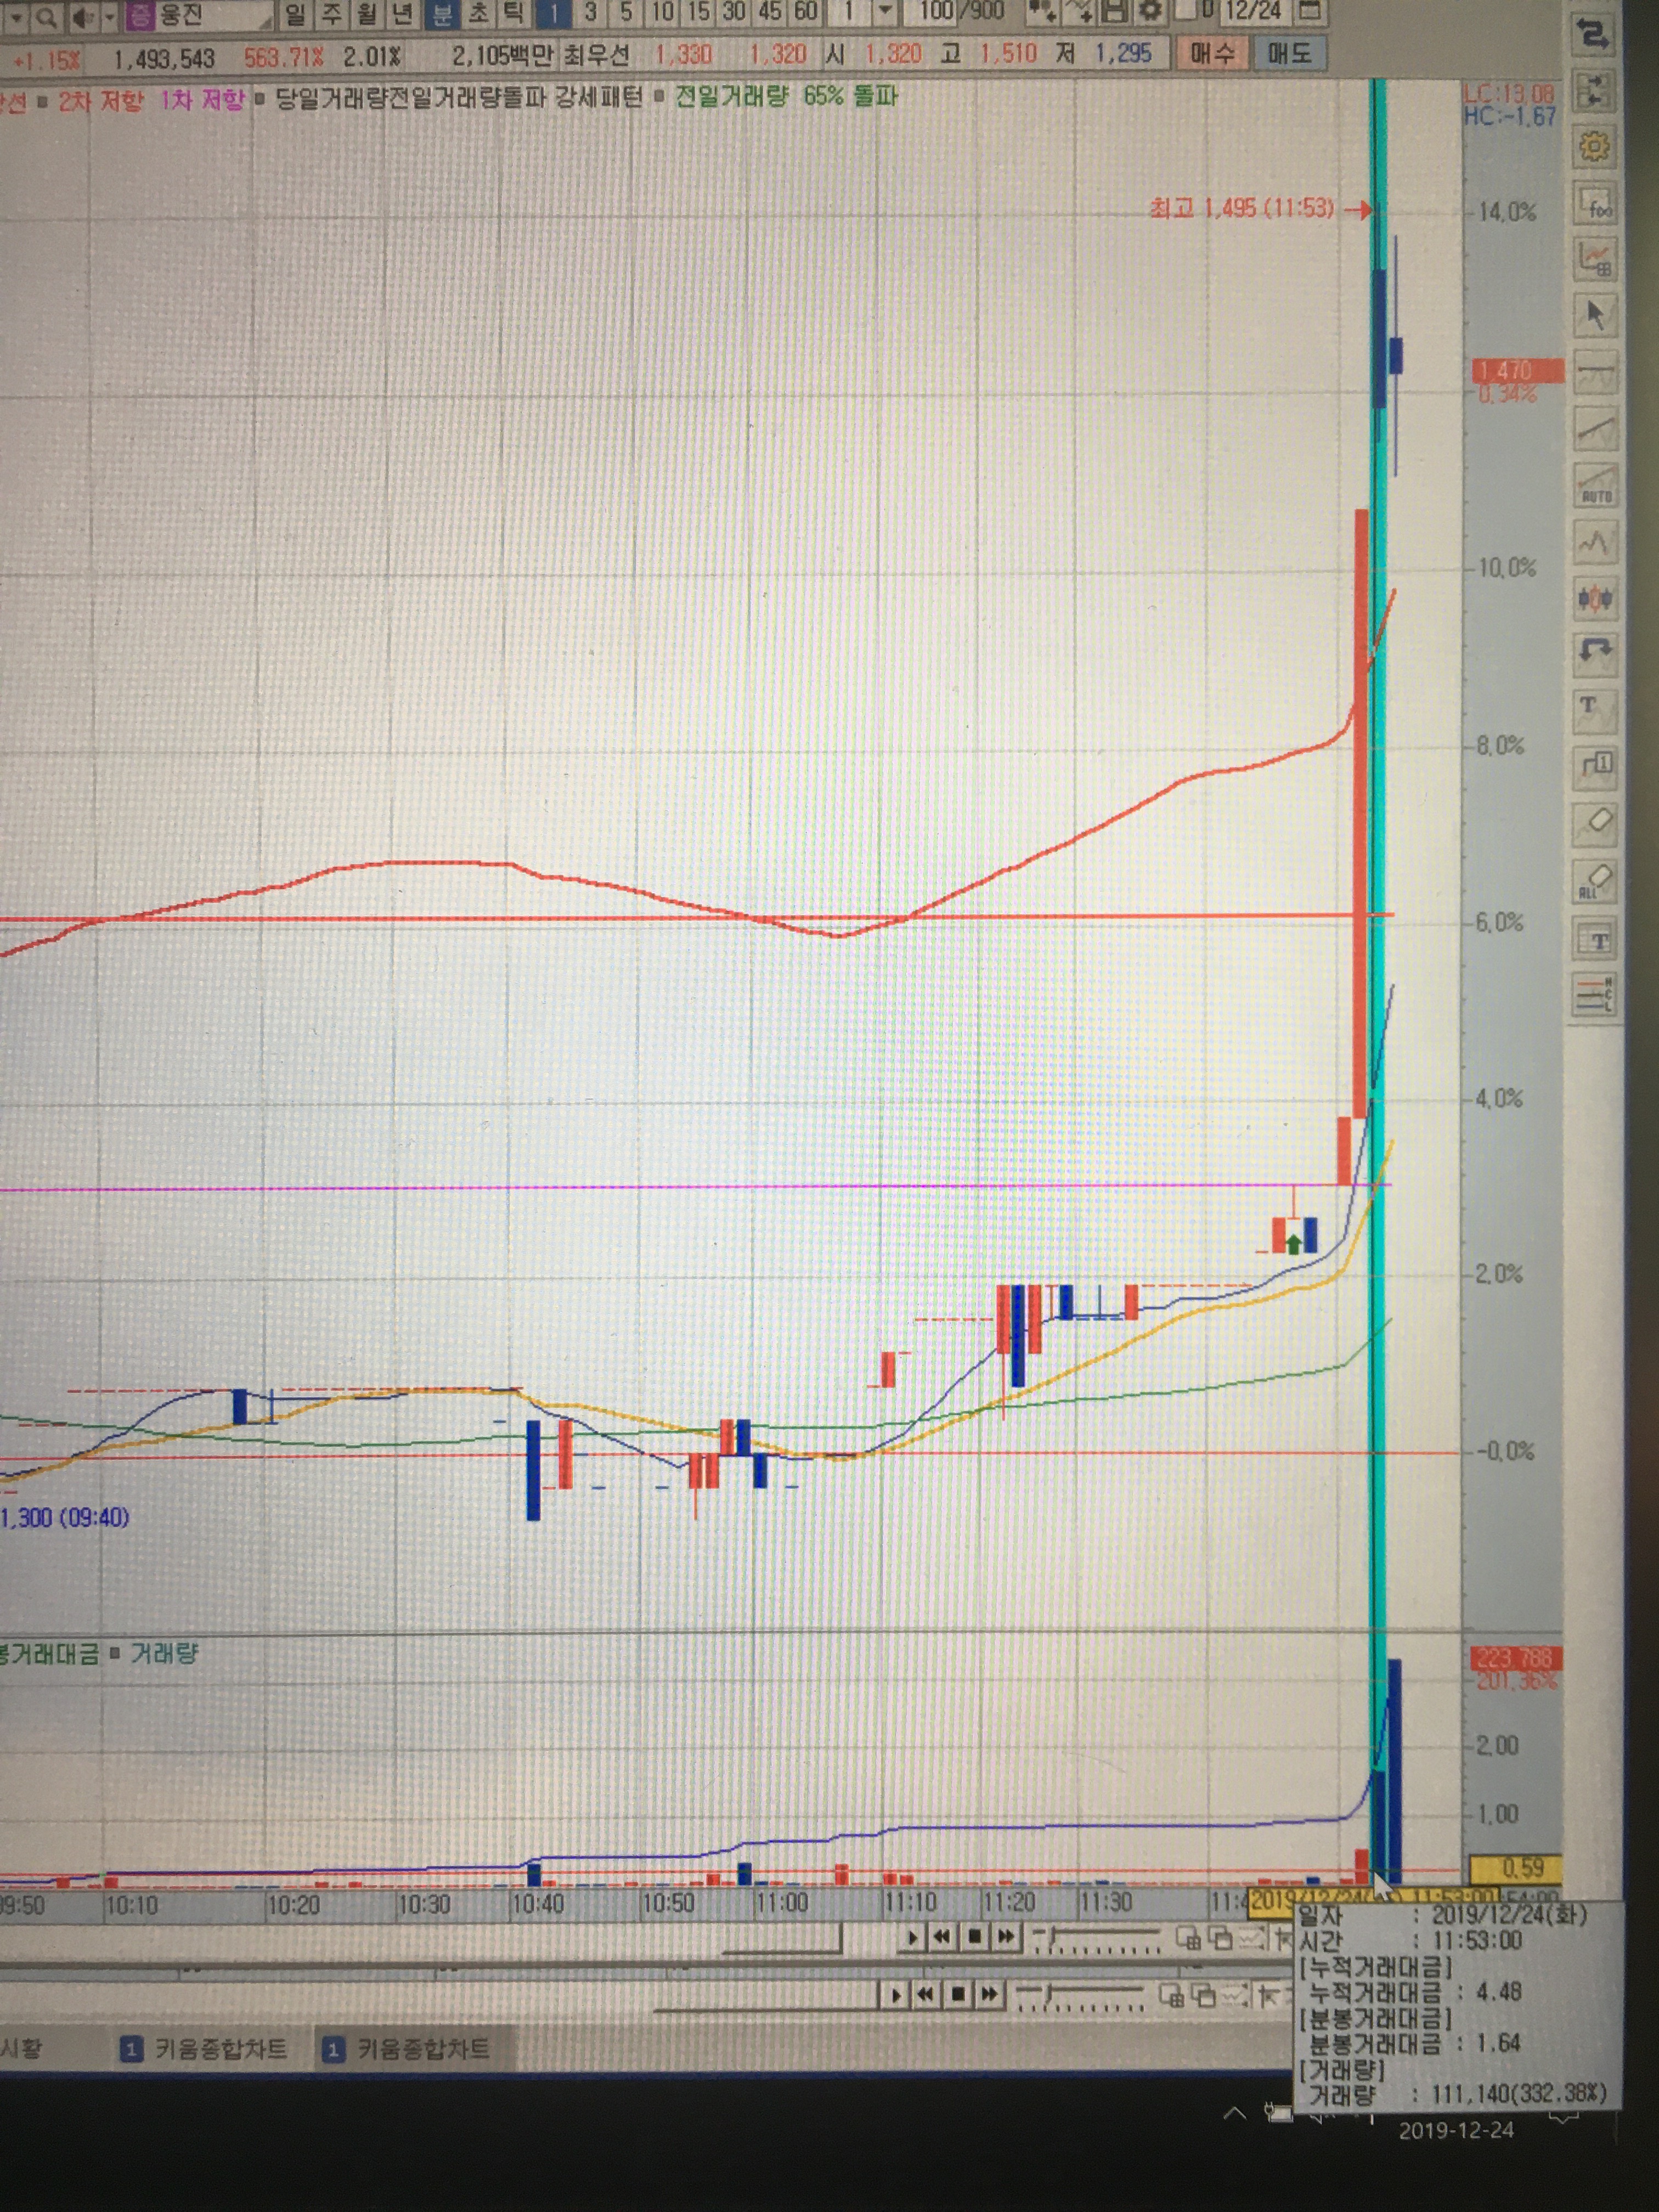The height and width of the screenshot is (2212, 1659).
Task: Click the rewind button in lower replay bar
Action: click(x=925, y=1995)
